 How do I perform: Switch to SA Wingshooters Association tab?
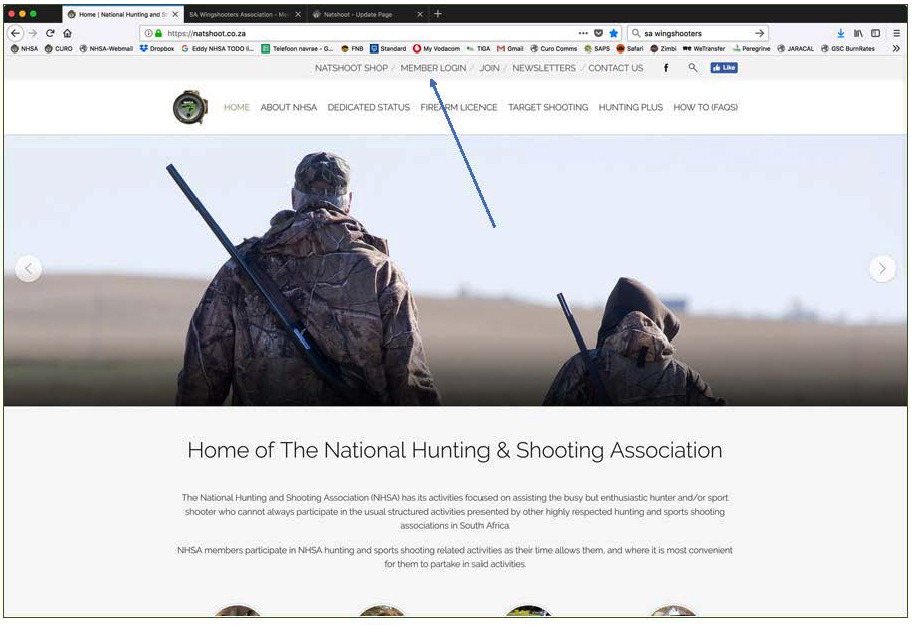(244, 14)
